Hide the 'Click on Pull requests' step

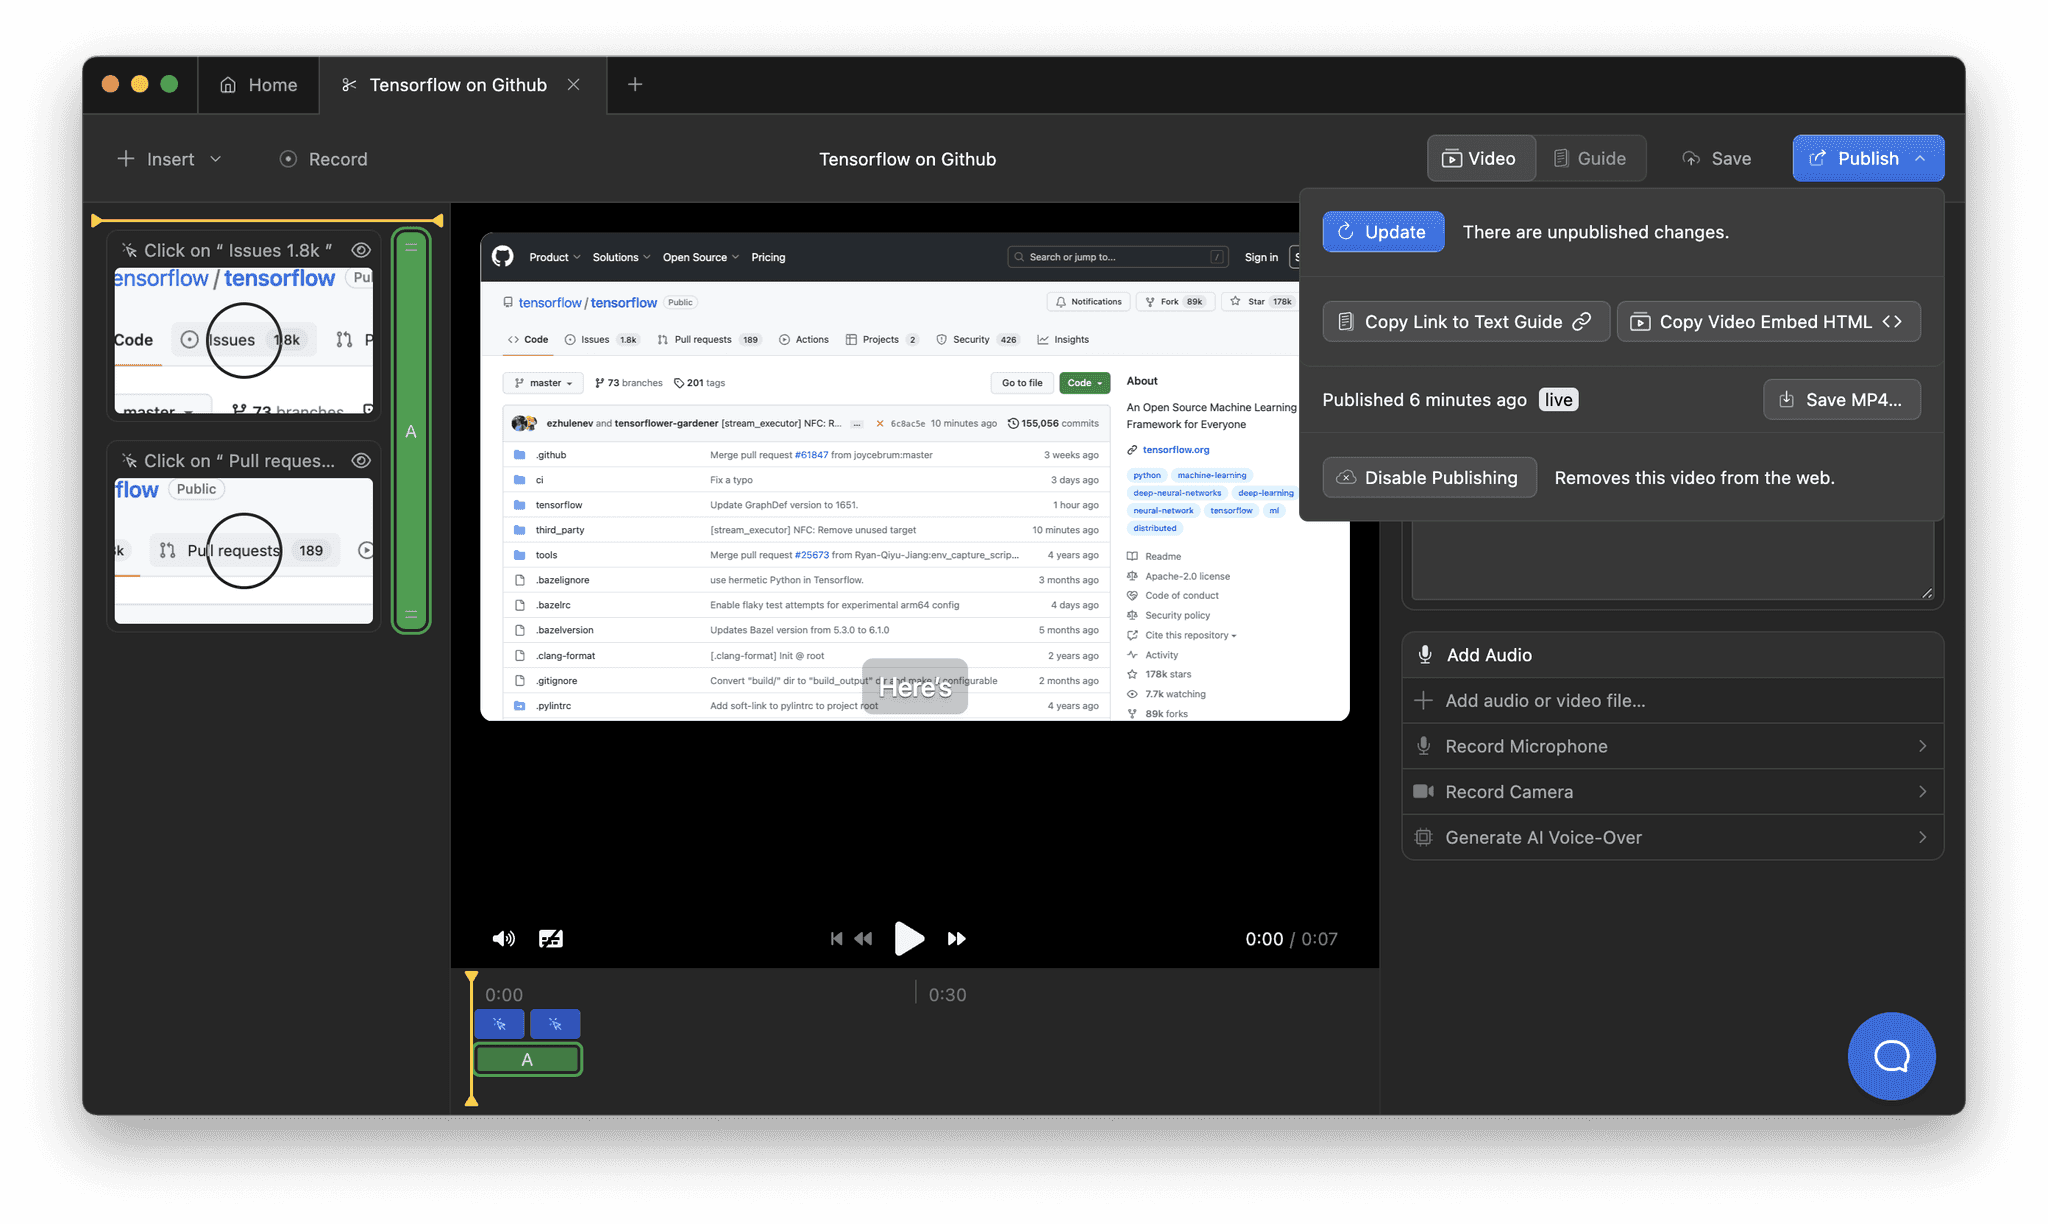click(361, 460)
